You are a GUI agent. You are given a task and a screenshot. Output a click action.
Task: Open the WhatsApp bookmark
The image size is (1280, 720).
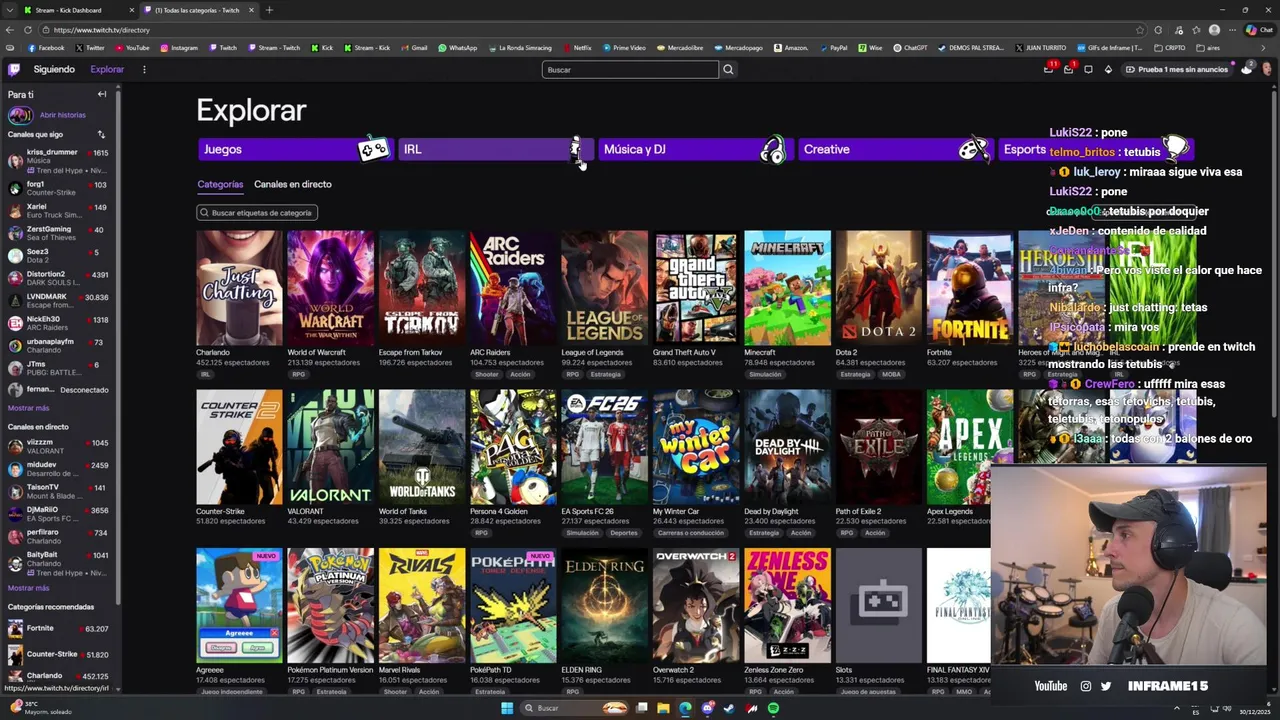tap(457, 47)
